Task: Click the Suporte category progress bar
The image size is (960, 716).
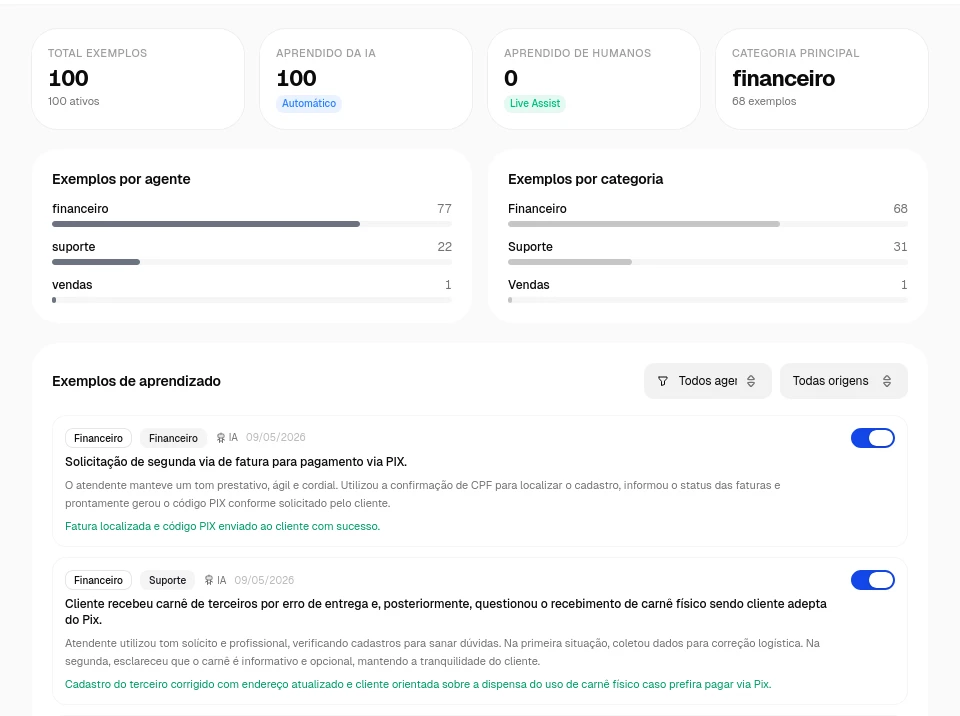Action: [708, 262]
